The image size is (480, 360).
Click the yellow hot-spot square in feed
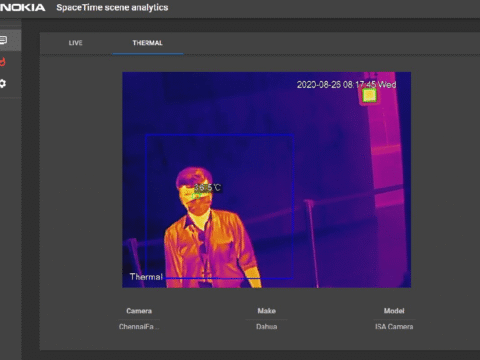pyautogui.click(x=369, y=95)
